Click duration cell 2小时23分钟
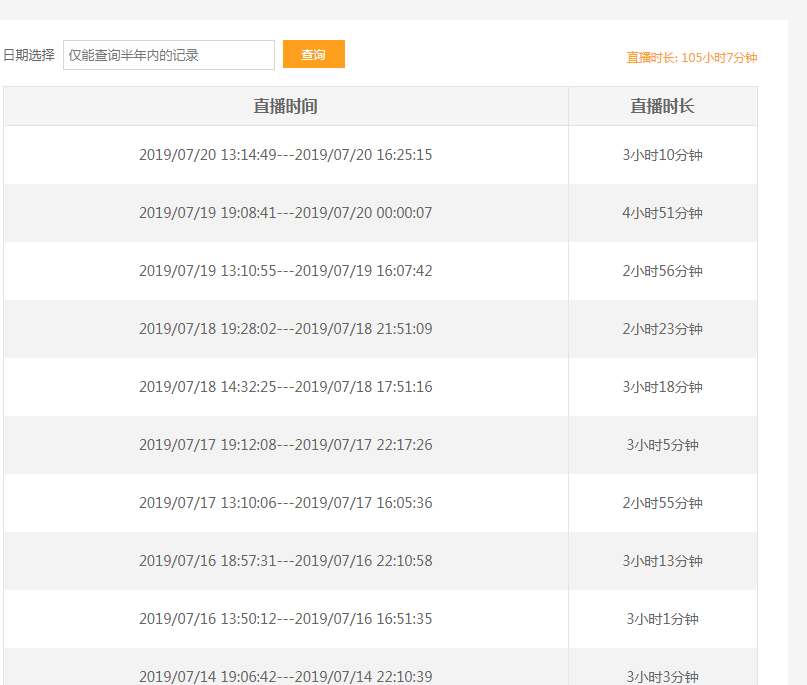Screen dimensions: 807x685 (662, 329)
